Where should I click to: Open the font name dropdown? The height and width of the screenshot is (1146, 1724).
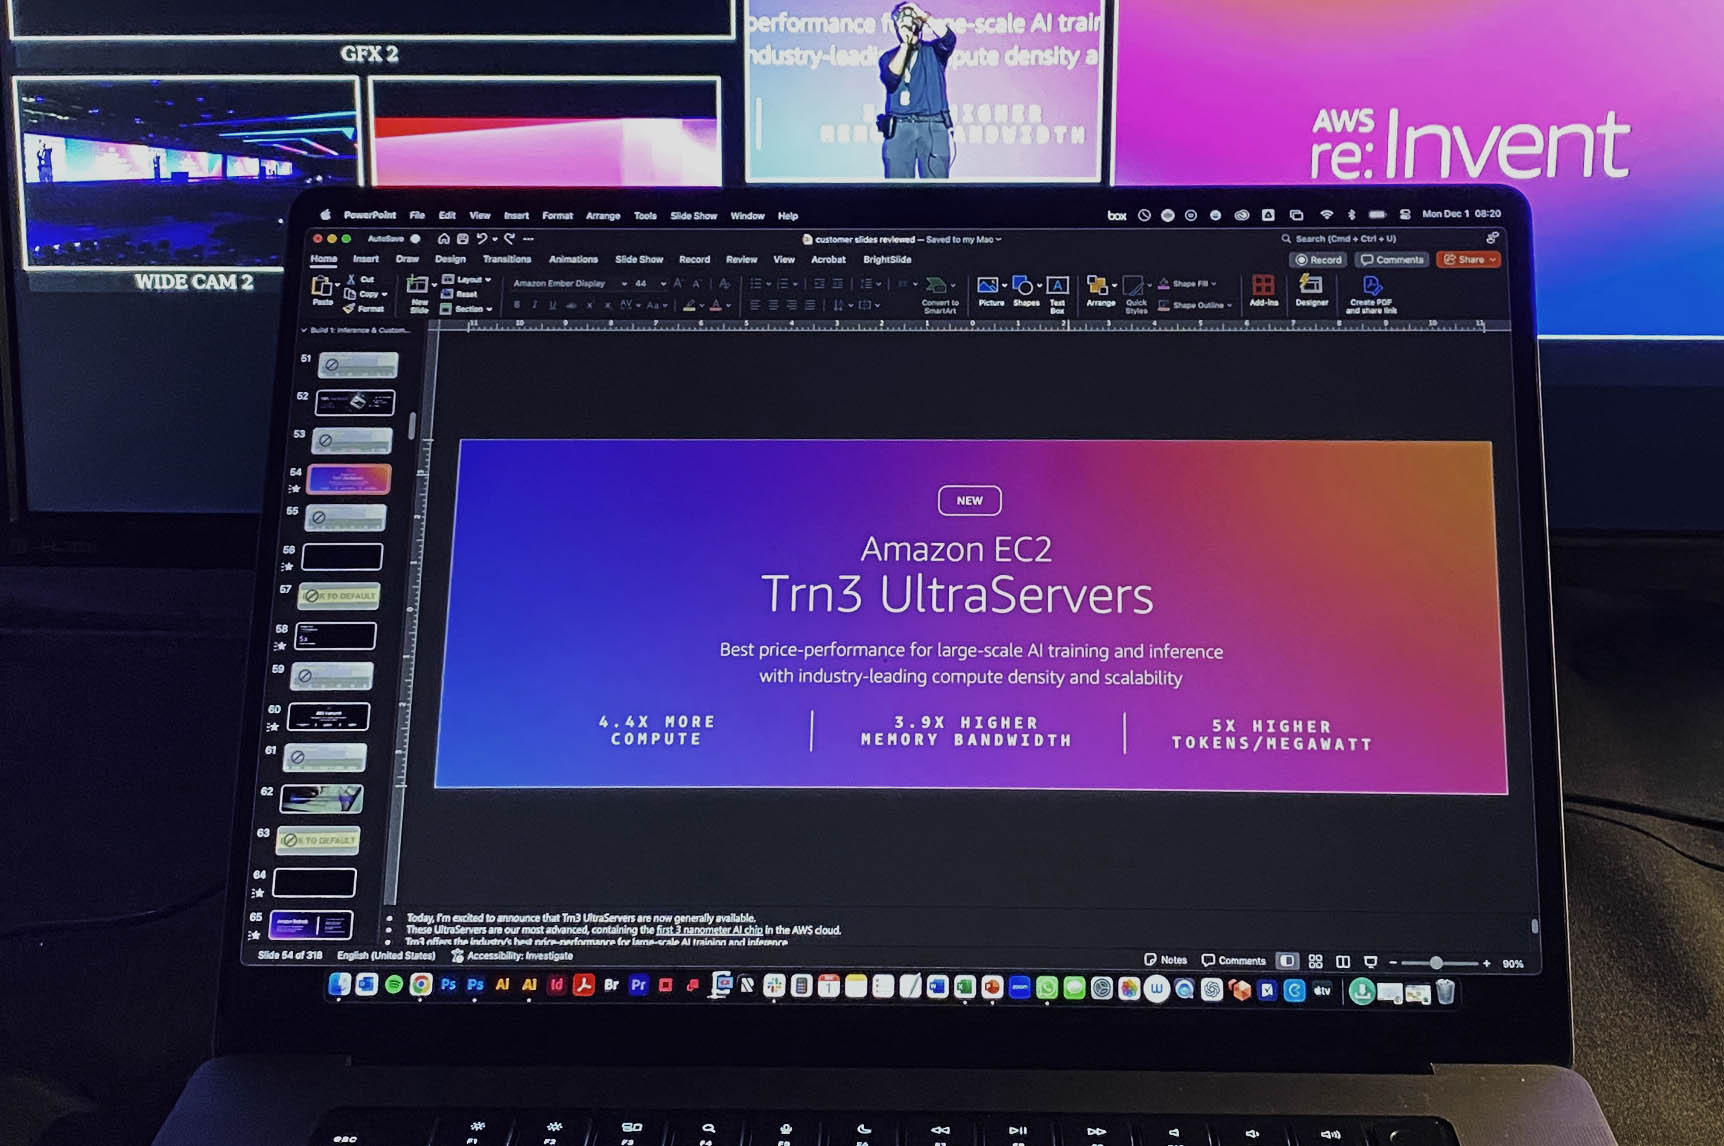coord(624,284)
